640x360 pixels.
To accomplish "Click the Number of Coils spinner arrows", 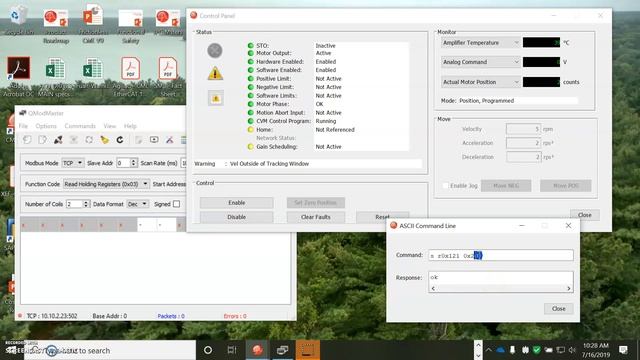I will tap(86, 204).
